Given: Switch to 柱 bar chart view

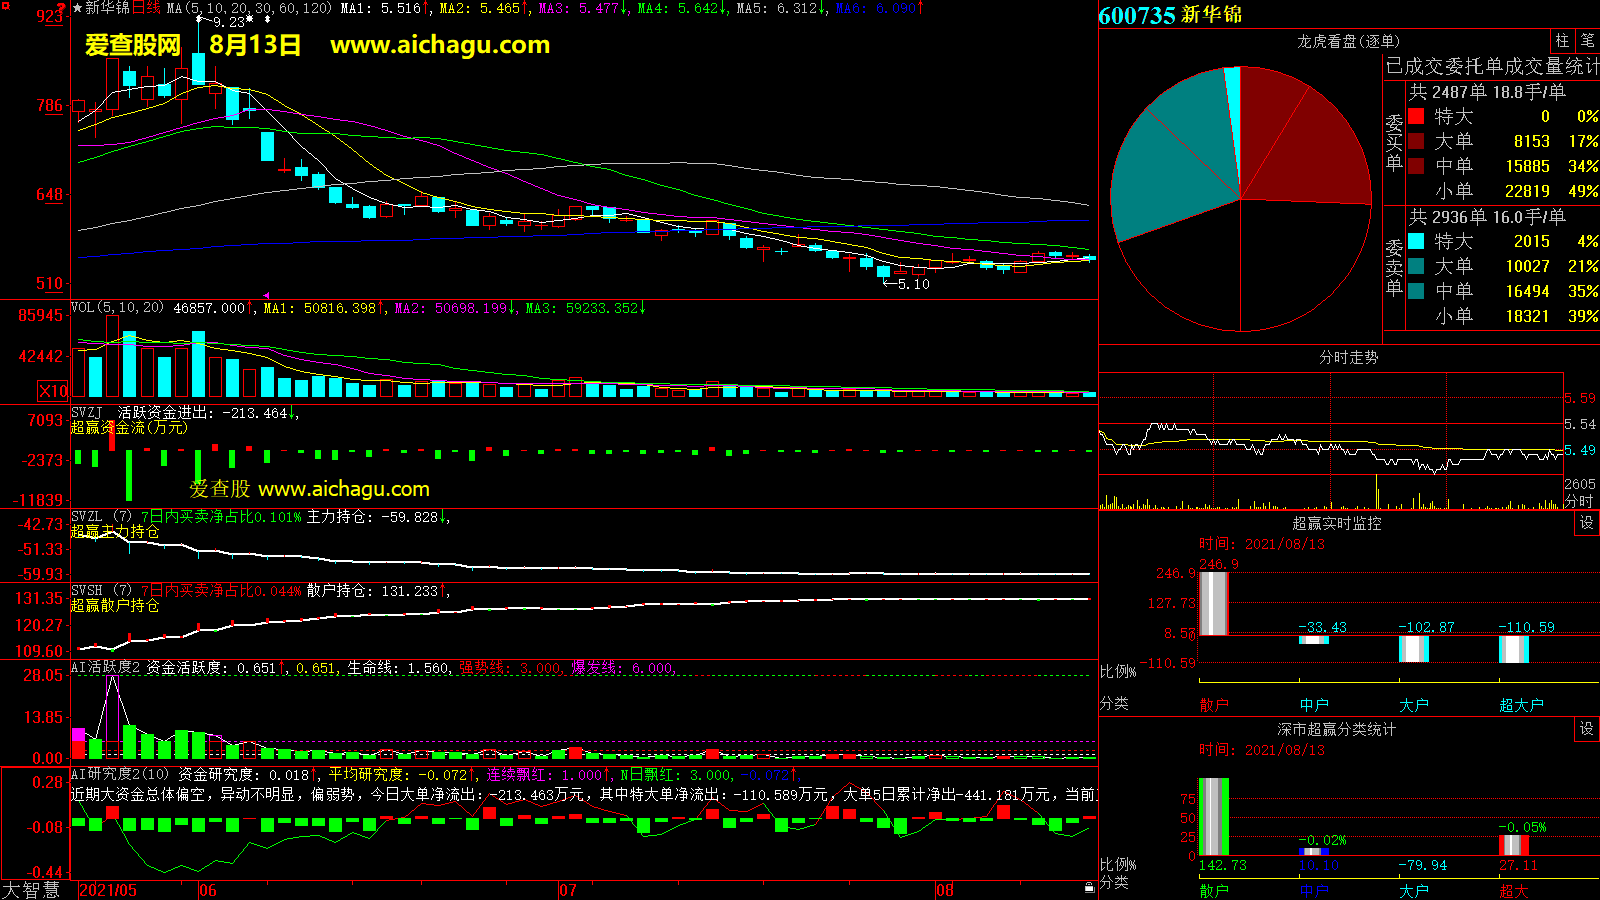Looking at the screenshot, I should 1562,41.
